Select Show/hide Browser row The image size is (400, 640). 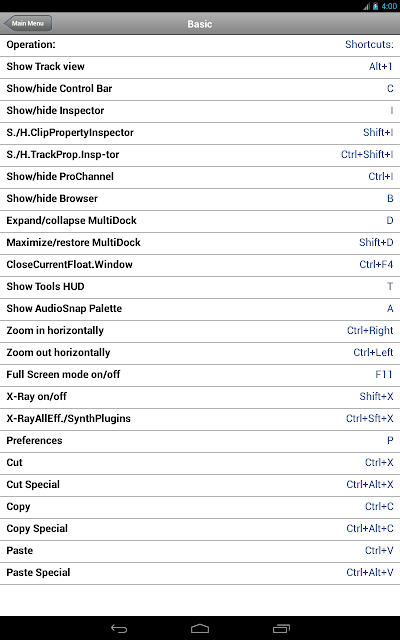point(200,199)
